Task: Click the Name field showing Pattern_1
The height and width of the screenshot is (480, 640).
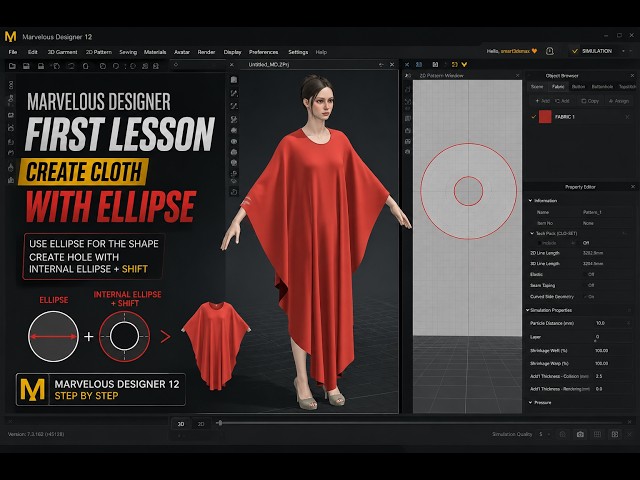Action: pyautogui.click(x=605, y=212)
